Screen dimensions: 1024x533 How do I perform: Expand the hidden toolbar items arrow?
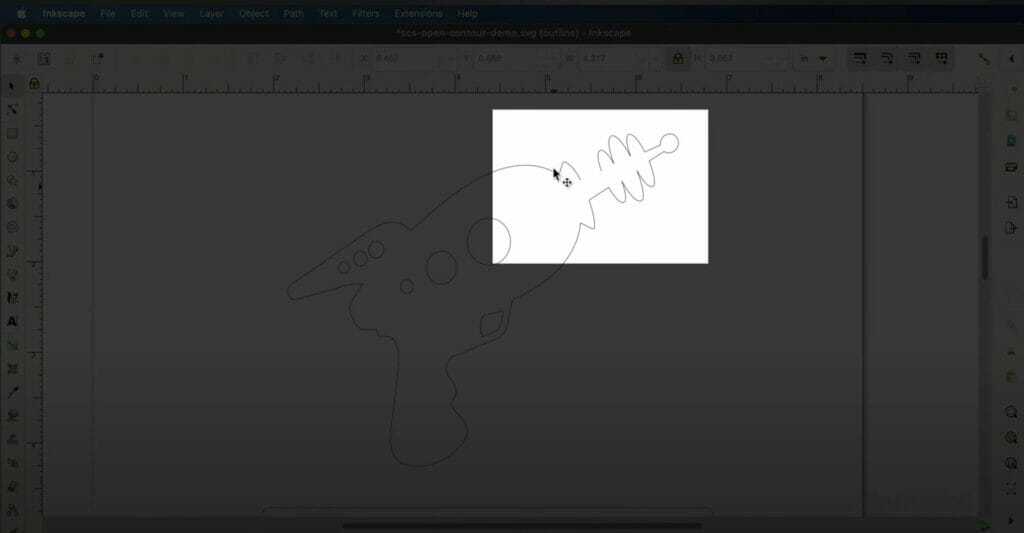pyautogui.click(x=1010, y=59)
